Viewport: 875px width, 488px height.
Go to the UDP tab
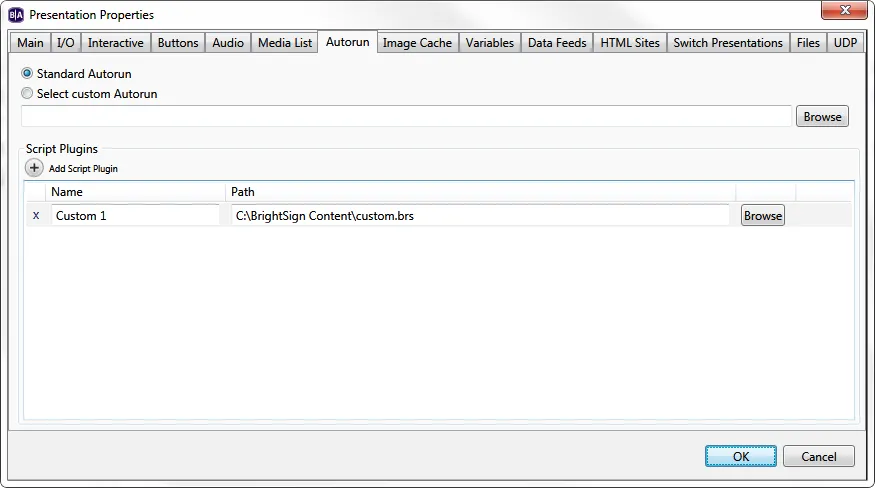click(x=845, y=43)
